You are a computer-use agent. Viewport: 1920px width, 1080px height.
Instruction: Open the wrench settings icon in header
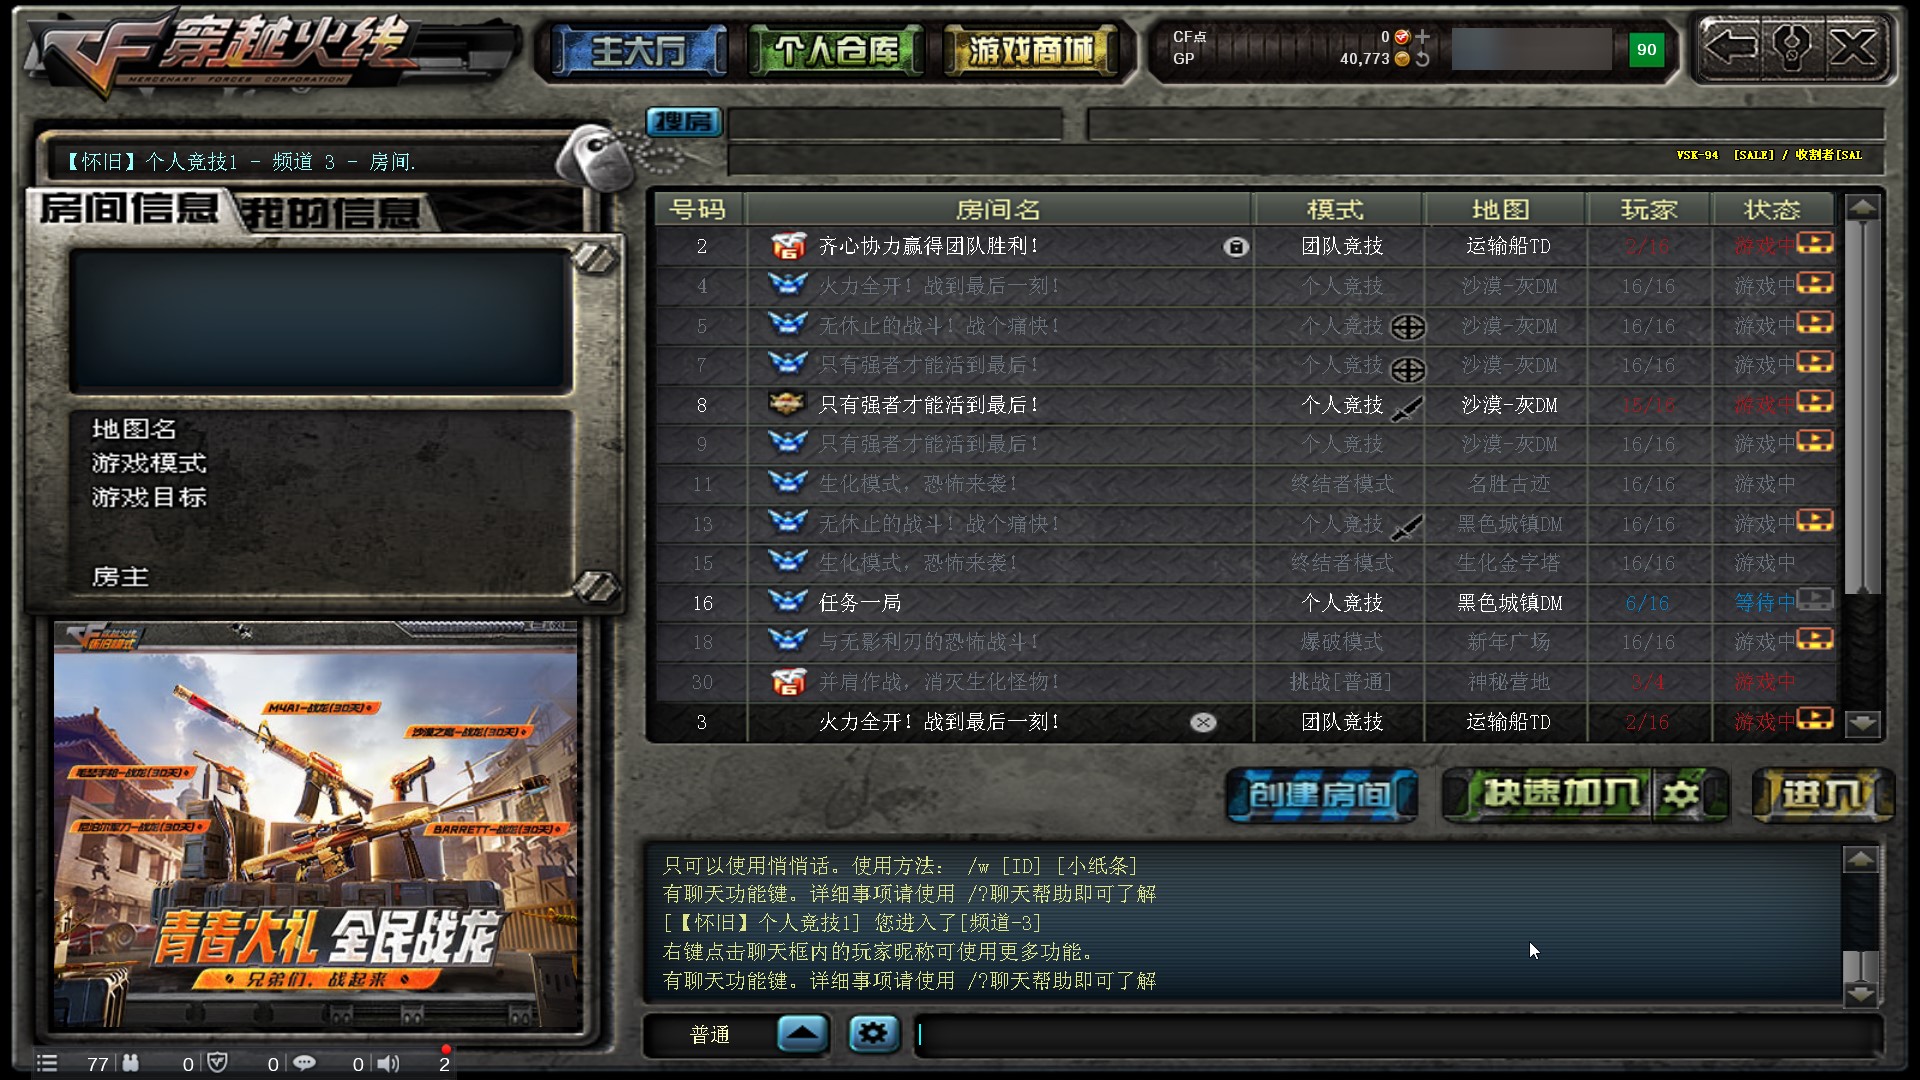[x=1791, y=47]
